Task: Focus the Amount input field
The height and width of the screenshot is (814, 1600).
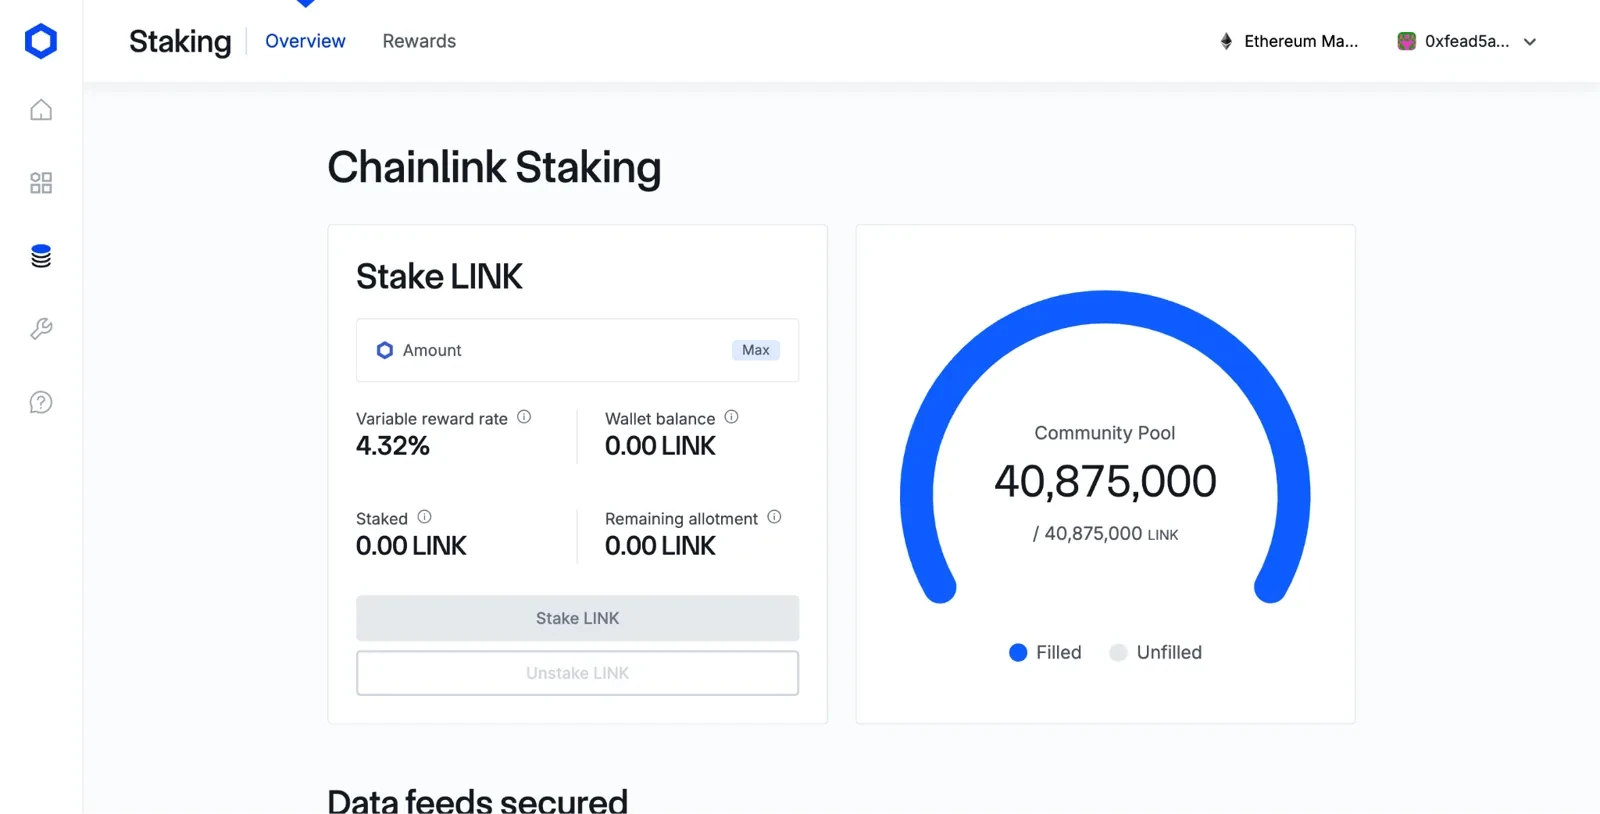Action: tap(578, 350)
